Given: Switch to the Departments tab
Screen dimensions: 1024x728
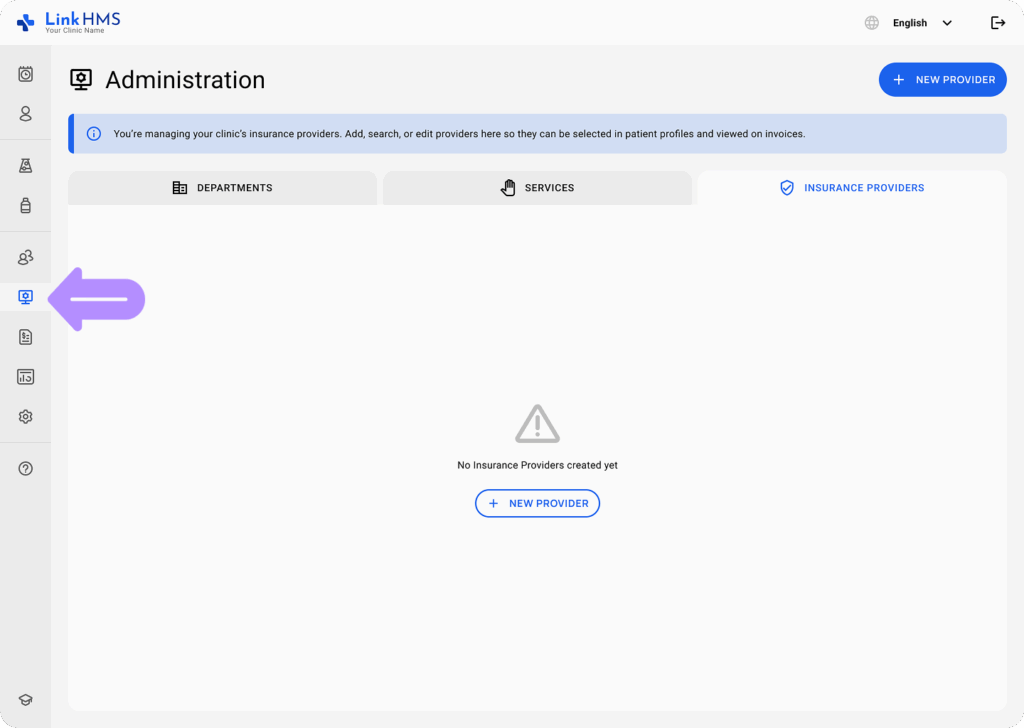Looking at the screenshot, I should (x=222, y=188).
